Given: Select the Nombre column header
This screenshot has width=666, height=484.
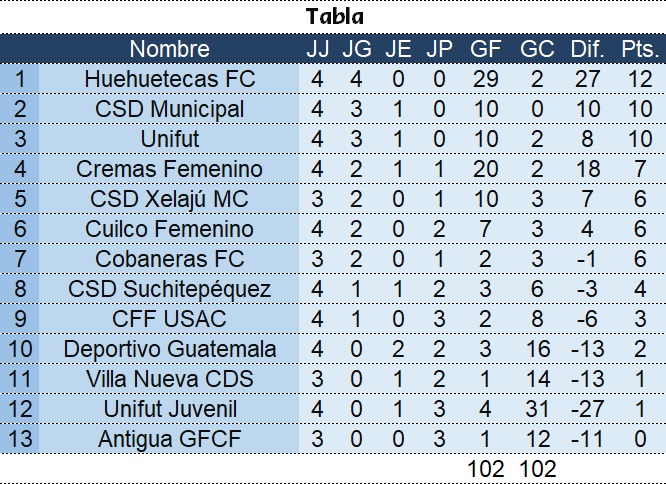Looking at the screenshot, I should [x=170, y=49].
